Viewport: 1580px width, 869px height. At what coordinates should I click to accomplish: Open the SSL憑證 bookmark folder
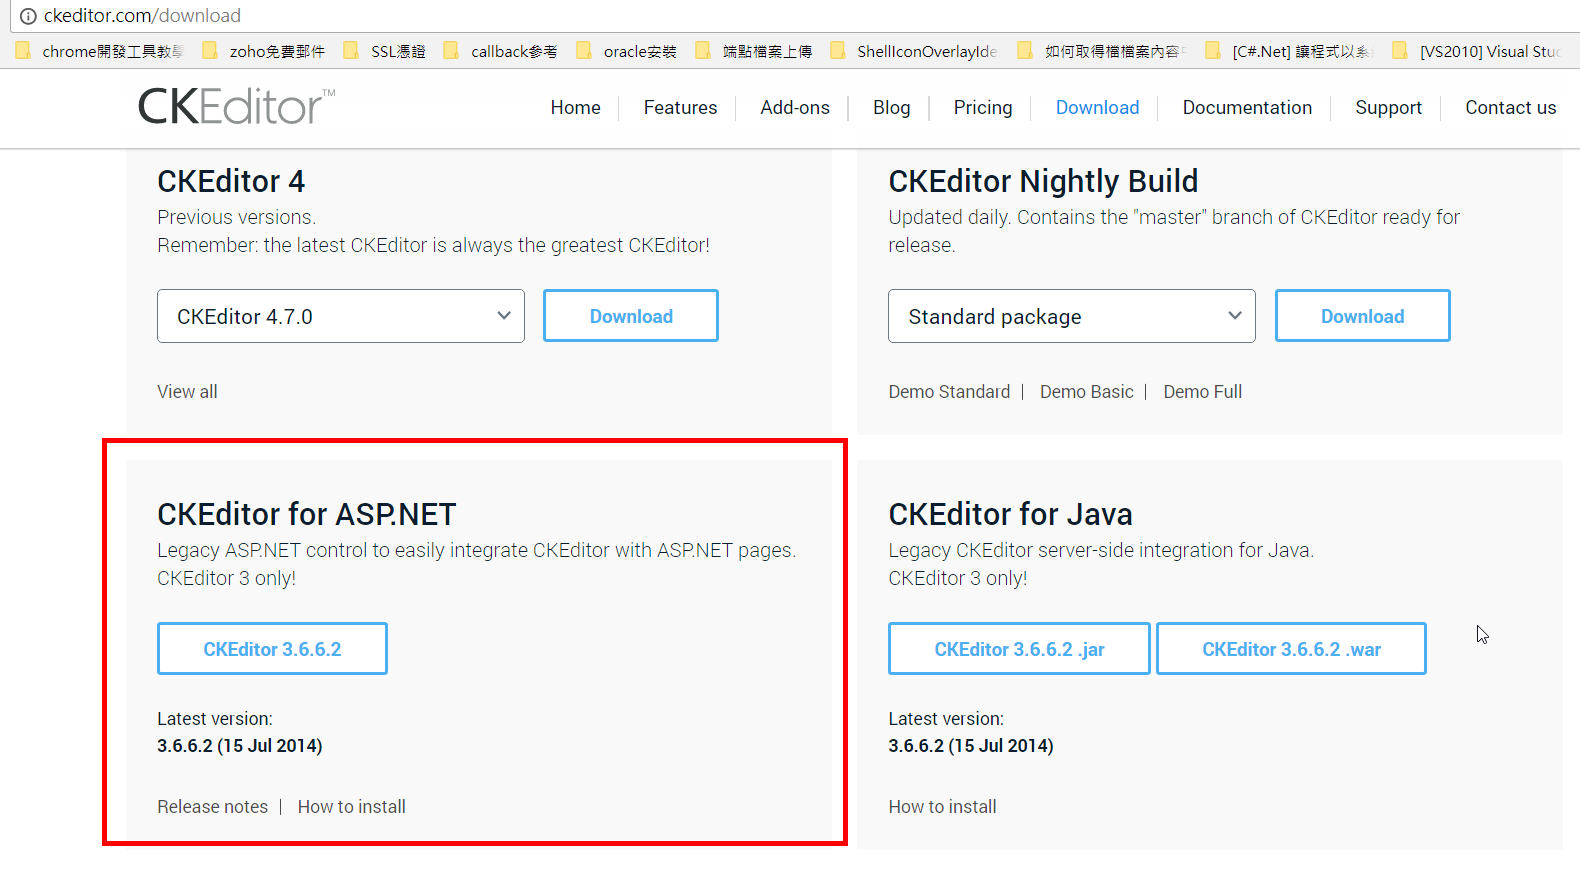(x=385, y=51)
